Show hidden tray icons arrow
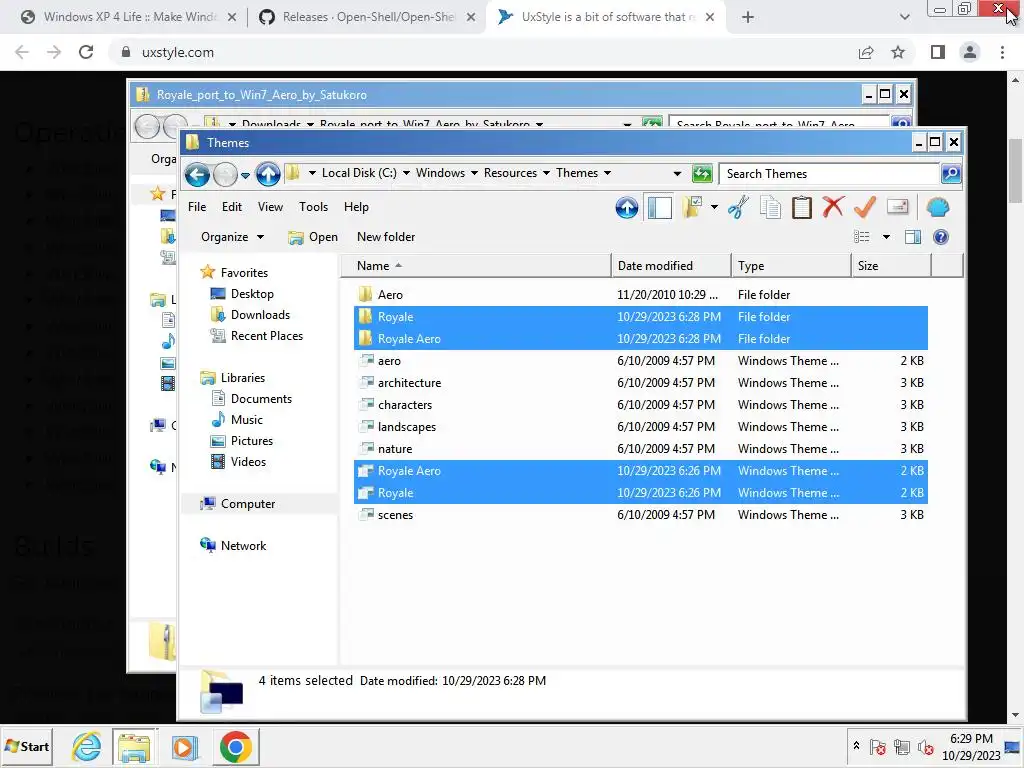 point(856,746)
